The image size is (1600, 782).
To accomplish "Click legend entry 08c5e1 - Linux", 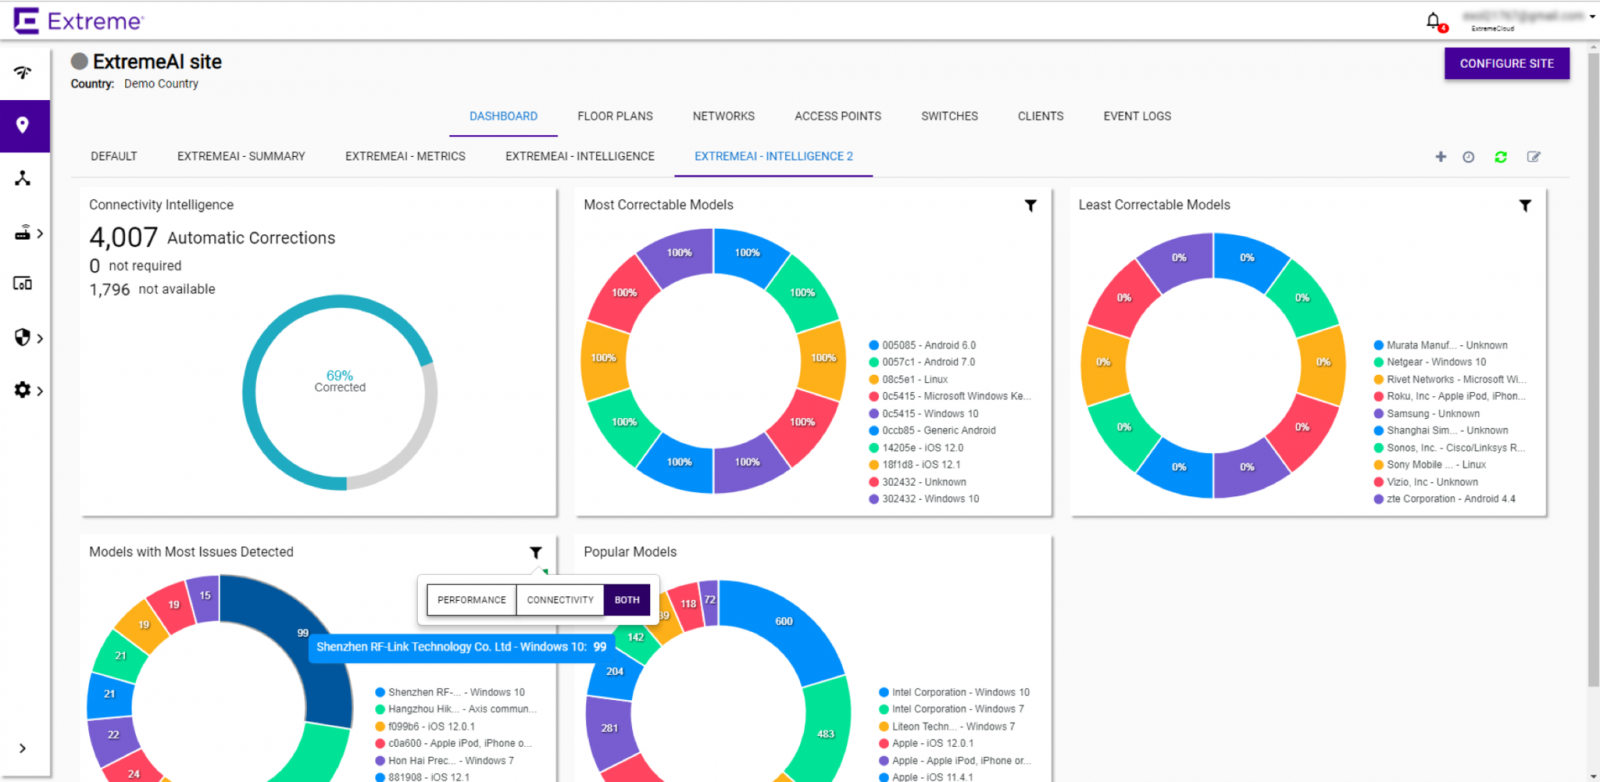I will [x=908, y=379].
